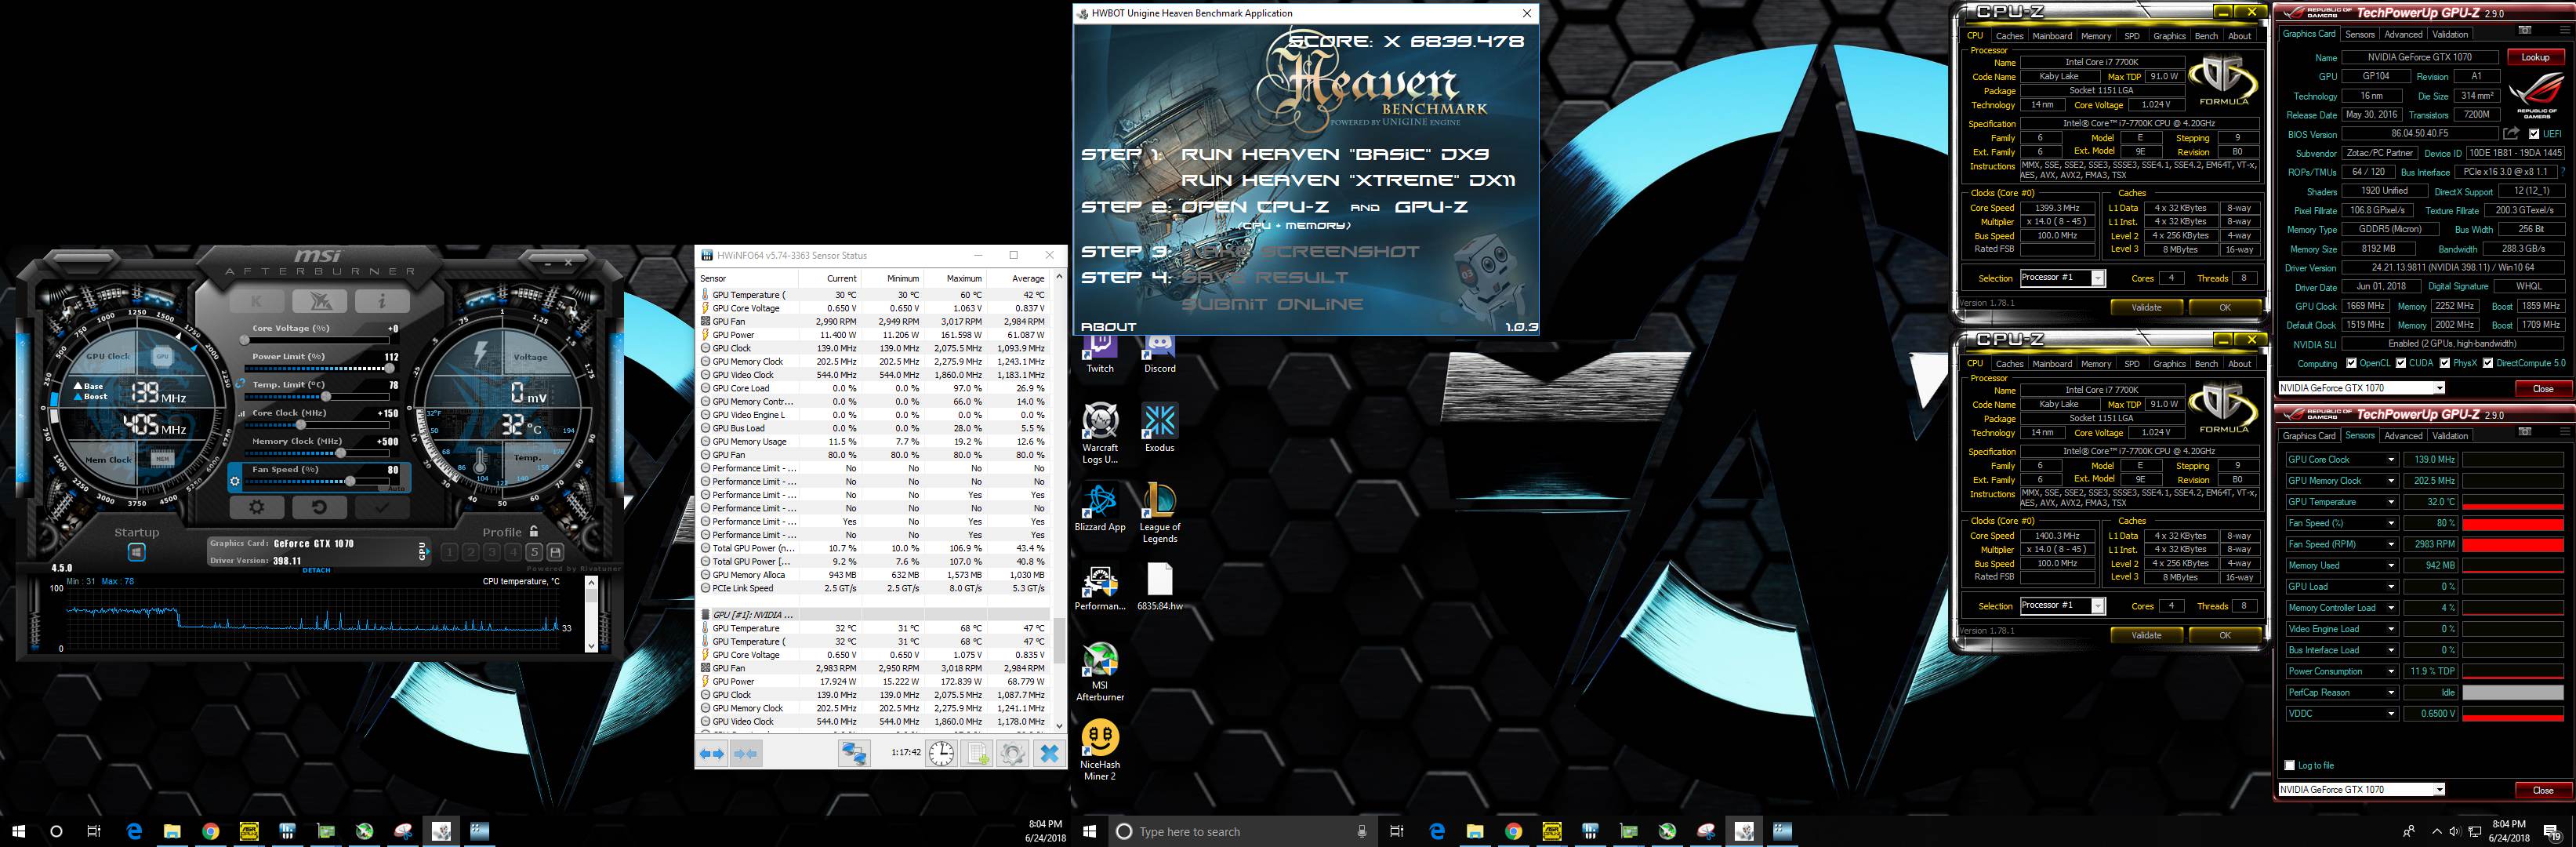Open Fan Speed (RPM) sensor dropdown
Screen dimensions: 2576x847
(2391, 544)
